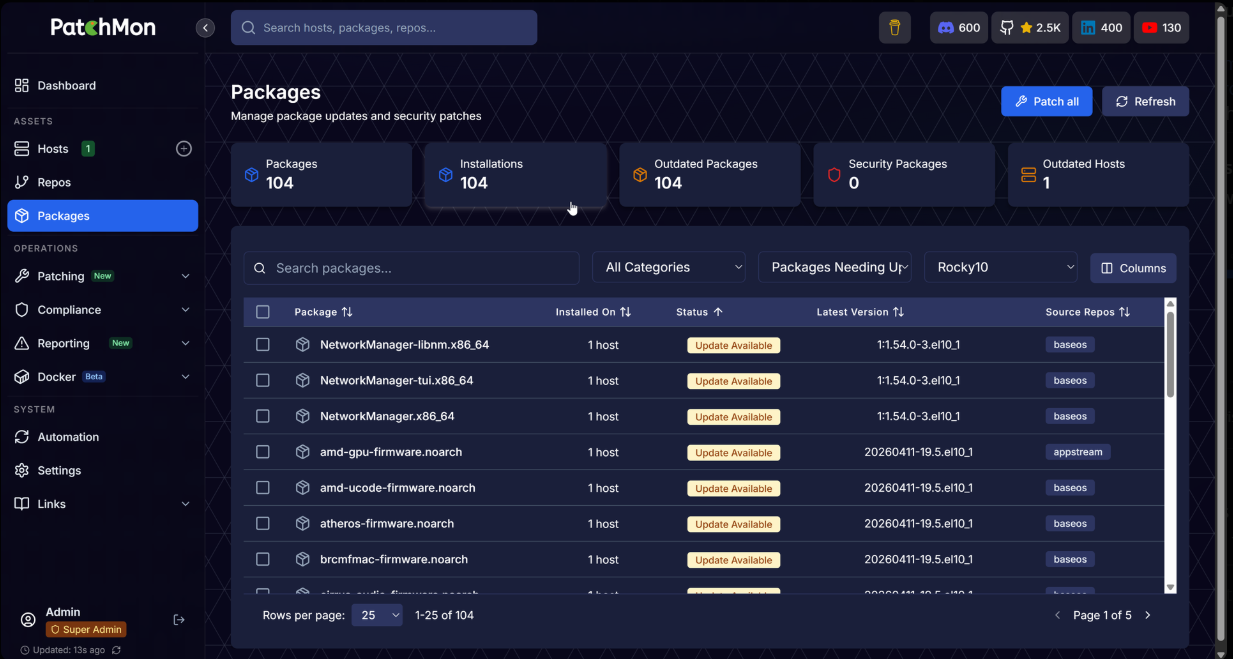This screenshot has height=660, width=1234.
Task: Sort by Package column arrows
Action: [347, 312]
